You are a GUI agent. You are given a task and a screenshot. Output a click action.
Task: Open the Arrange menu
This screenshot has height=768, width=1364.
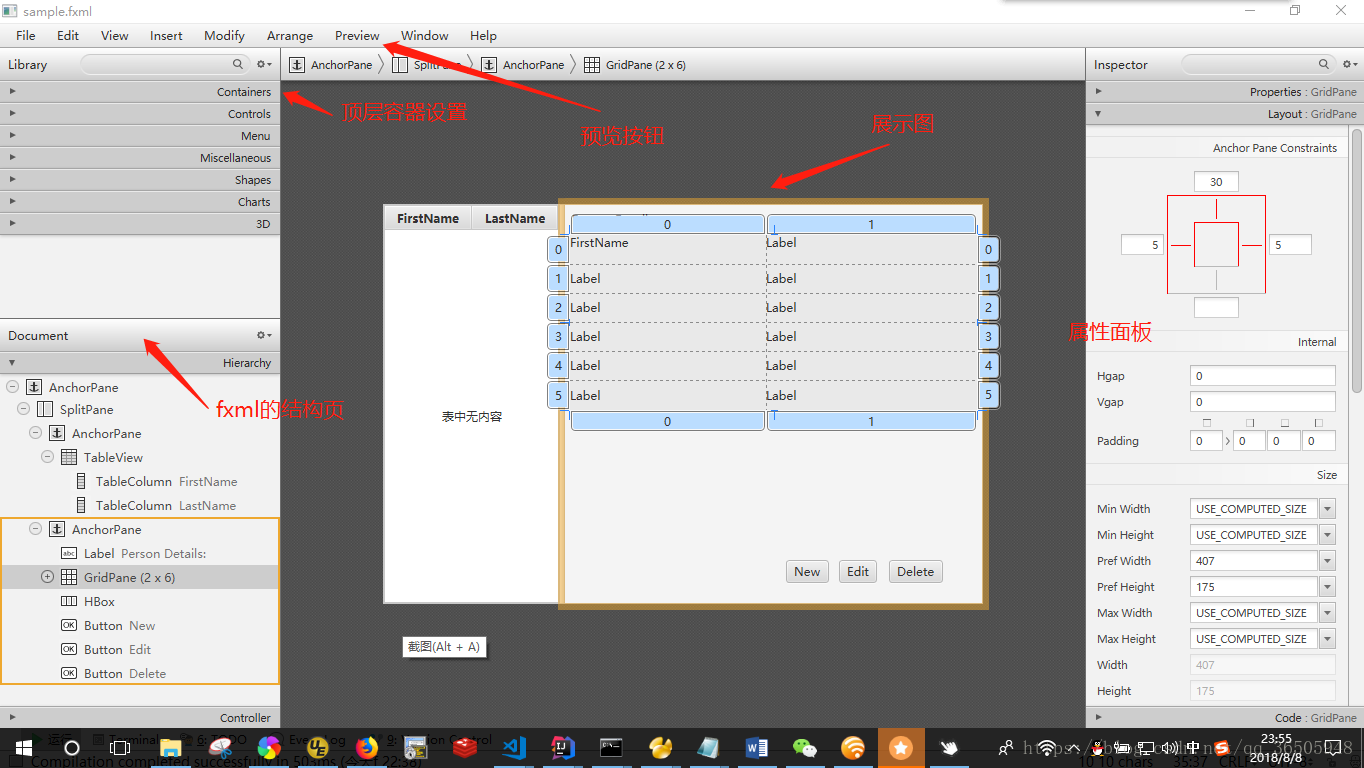click(x=290, y=35)
